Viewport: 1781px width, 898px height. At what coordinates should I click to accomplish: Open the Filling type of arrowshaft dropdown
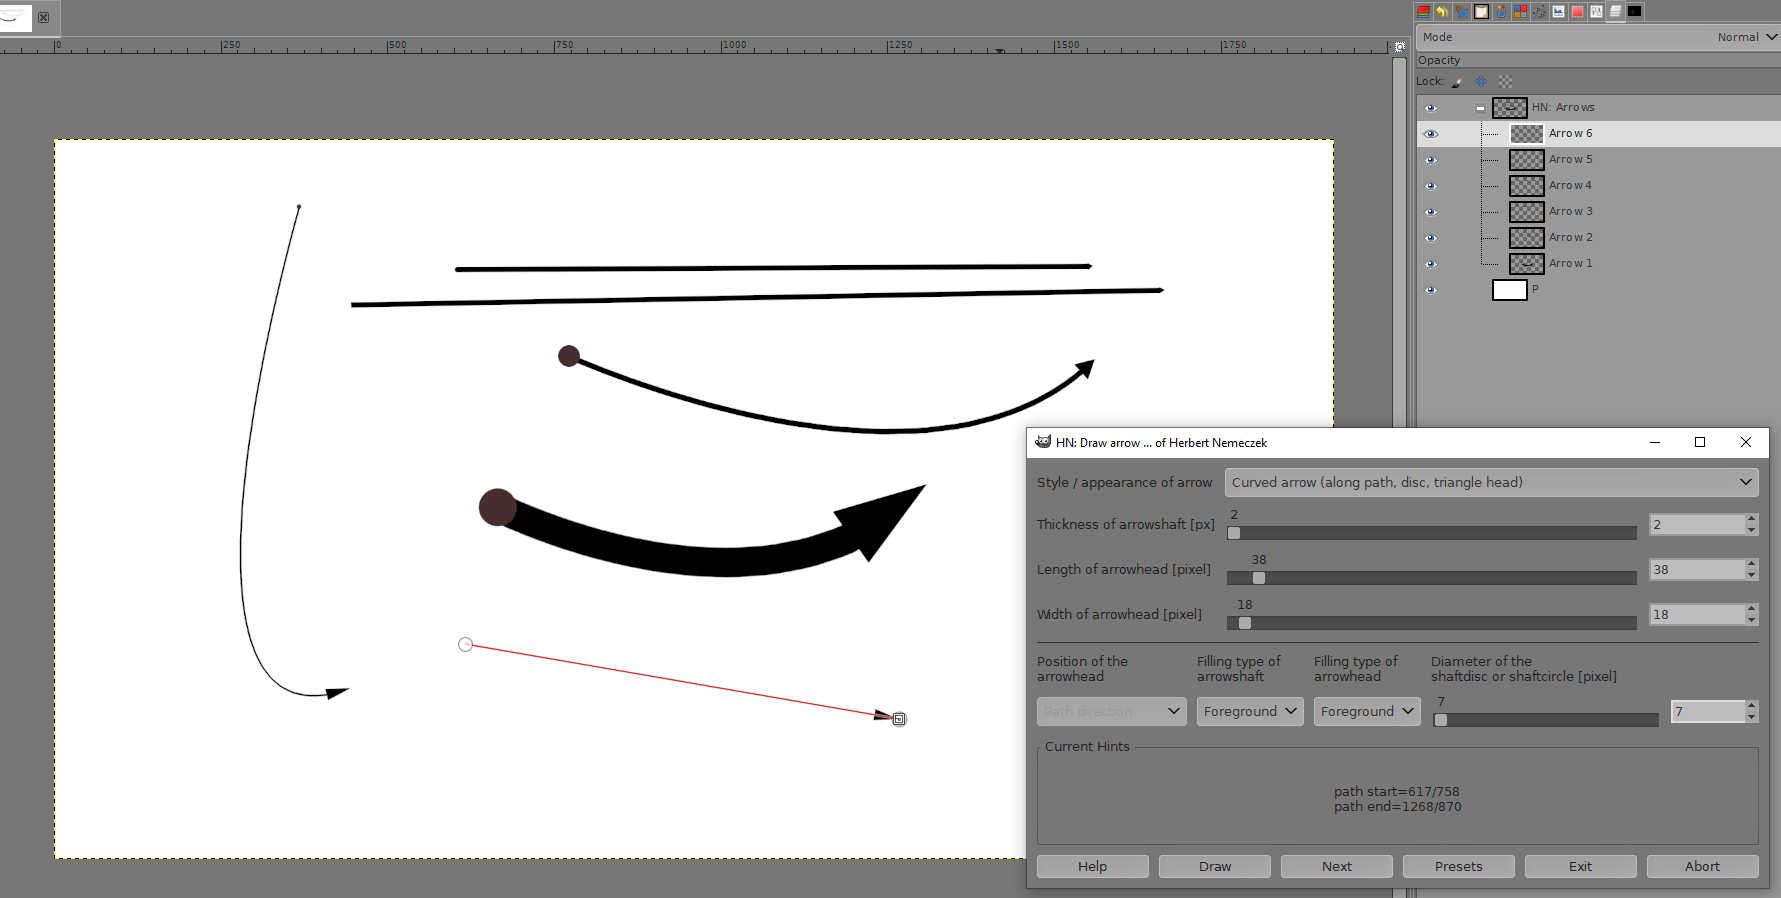click(1249, 711)
